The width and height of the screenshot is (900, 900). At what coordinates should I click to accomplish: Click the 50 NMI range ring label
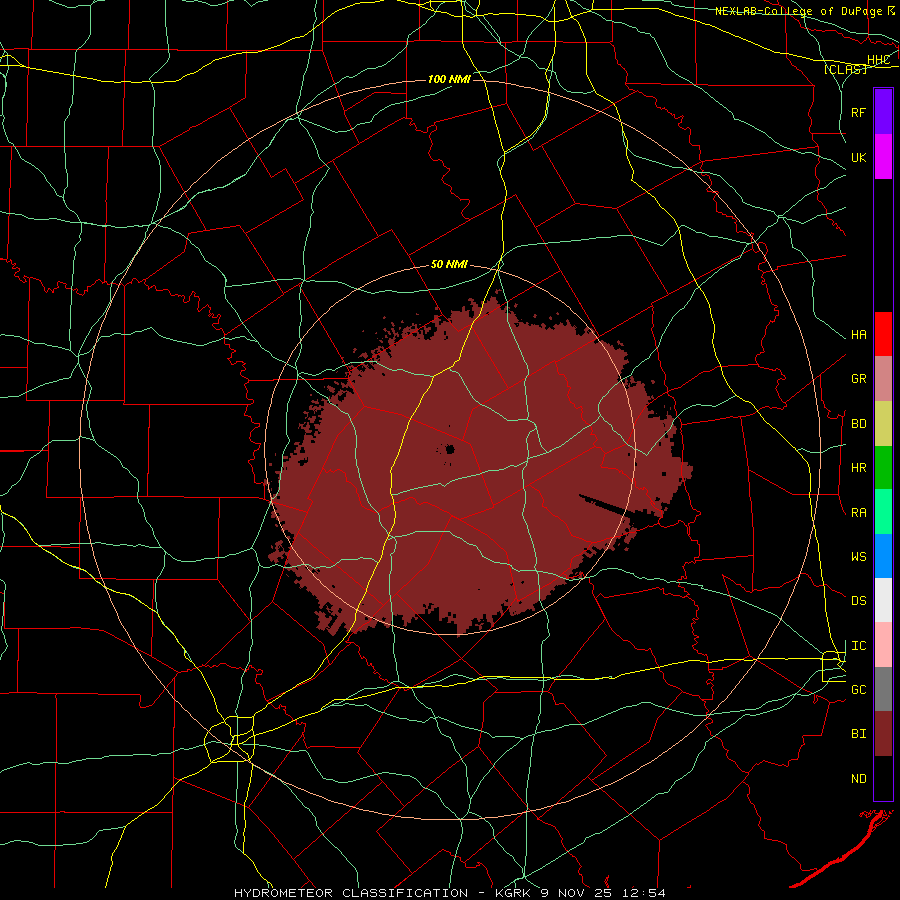(449, 265)
